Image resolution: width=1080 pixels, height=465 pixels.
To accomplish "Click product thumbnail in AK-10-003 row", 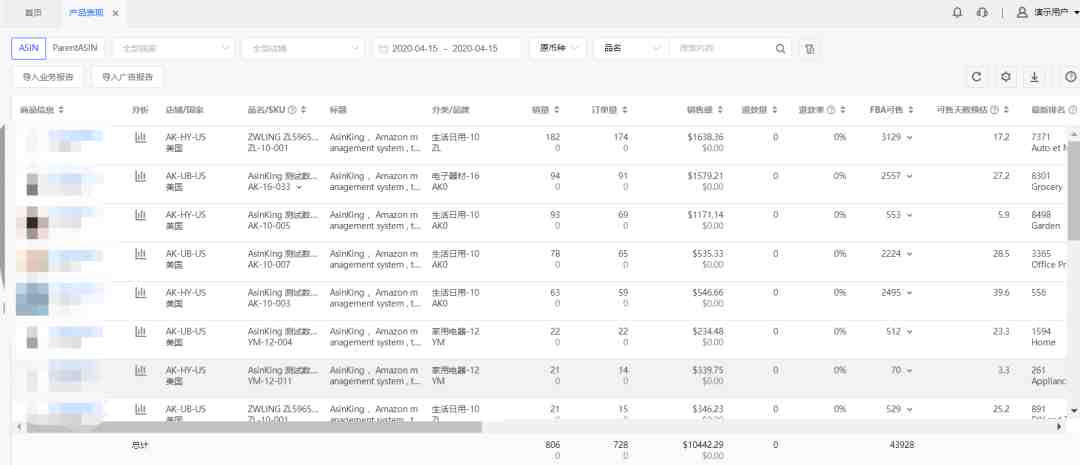I will tap(32, 299).
